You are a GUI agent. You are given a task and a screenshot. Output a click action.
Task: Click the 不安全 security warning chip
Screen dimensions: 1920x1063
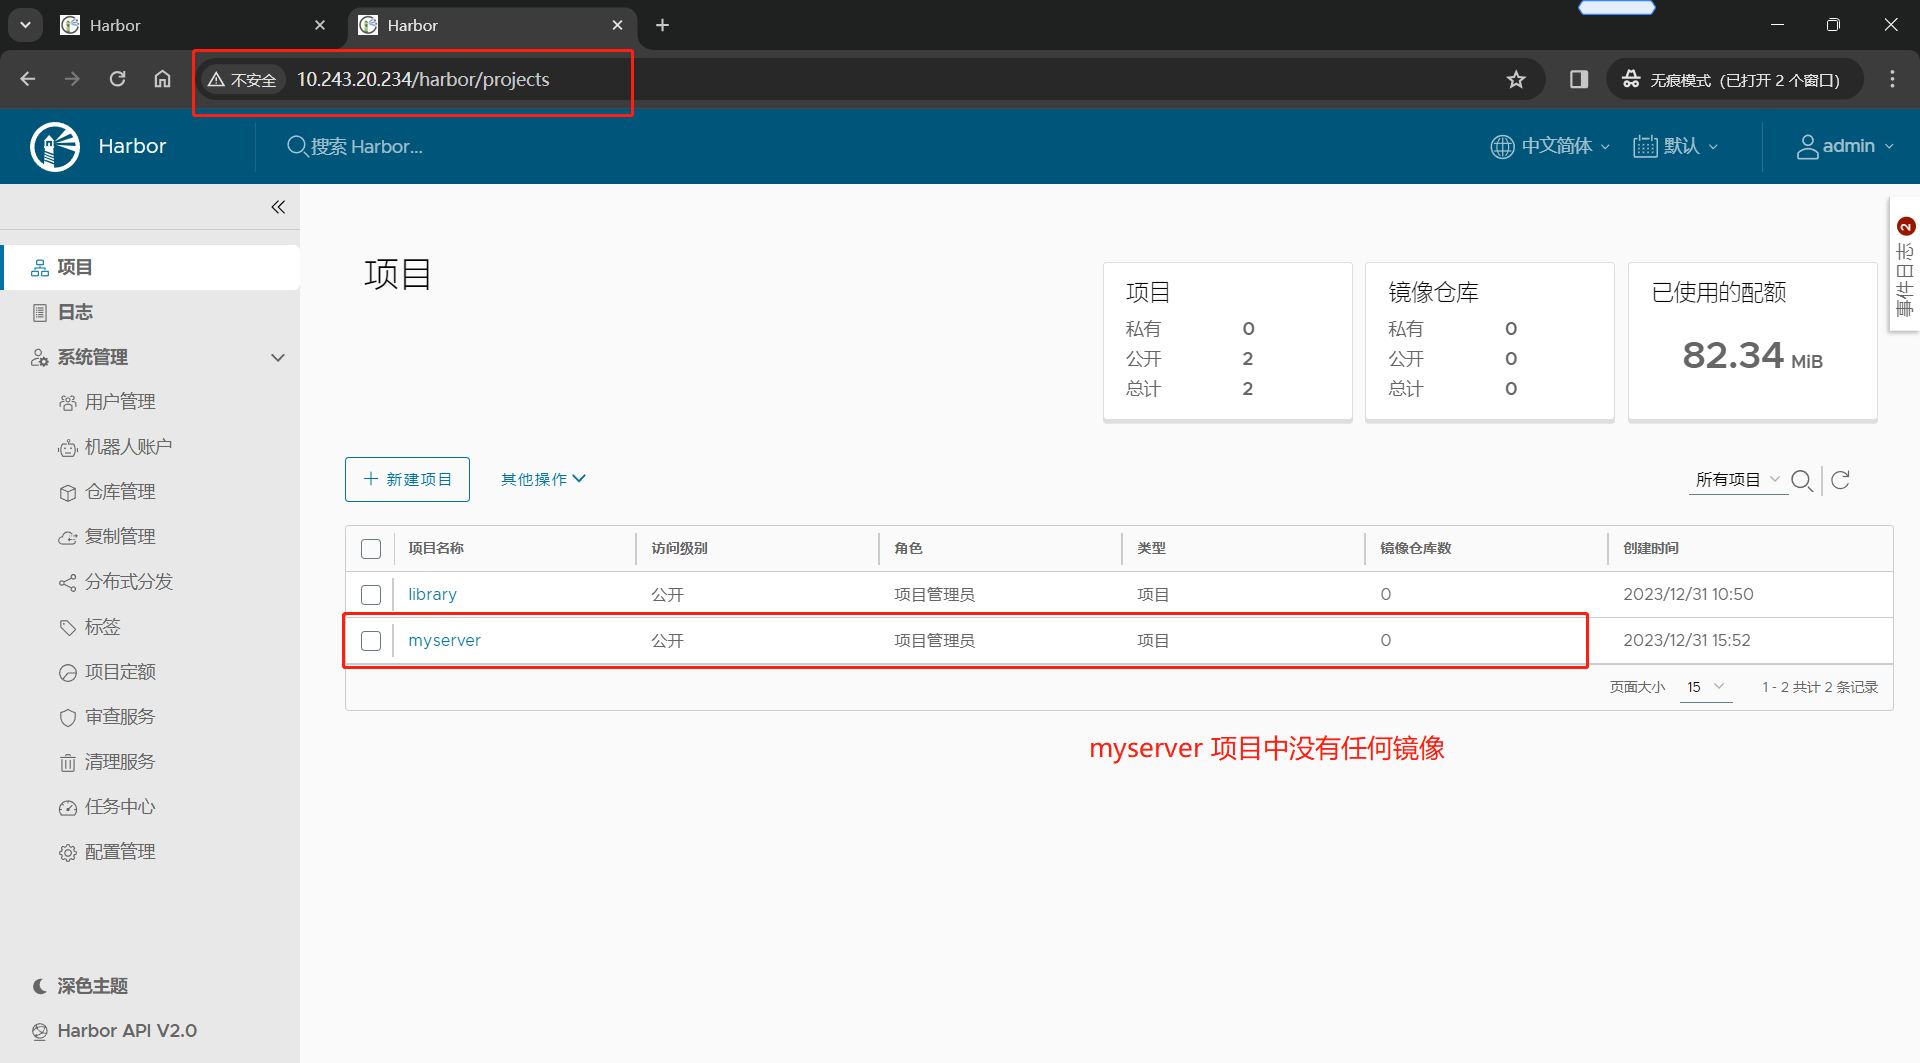[x=243, y=80]
